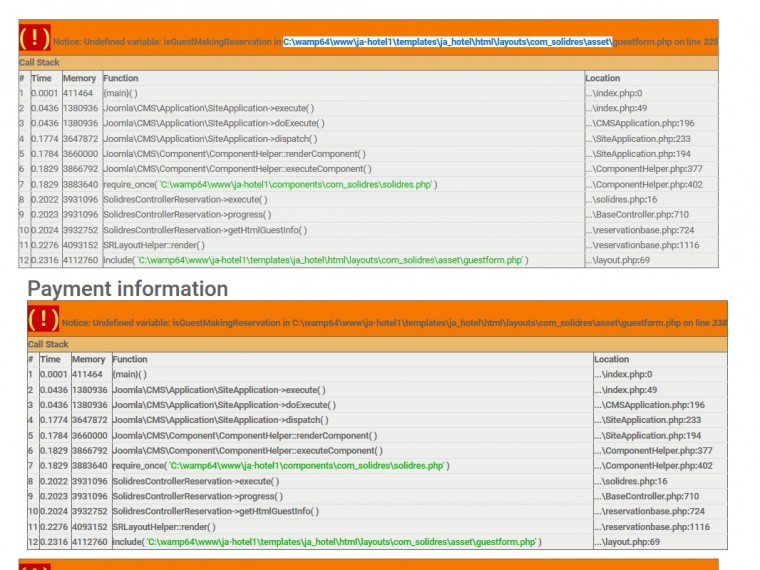
Task: Click "...\ComponentHelper.php:402" in the line 325 table
Action: coord(644,184)
